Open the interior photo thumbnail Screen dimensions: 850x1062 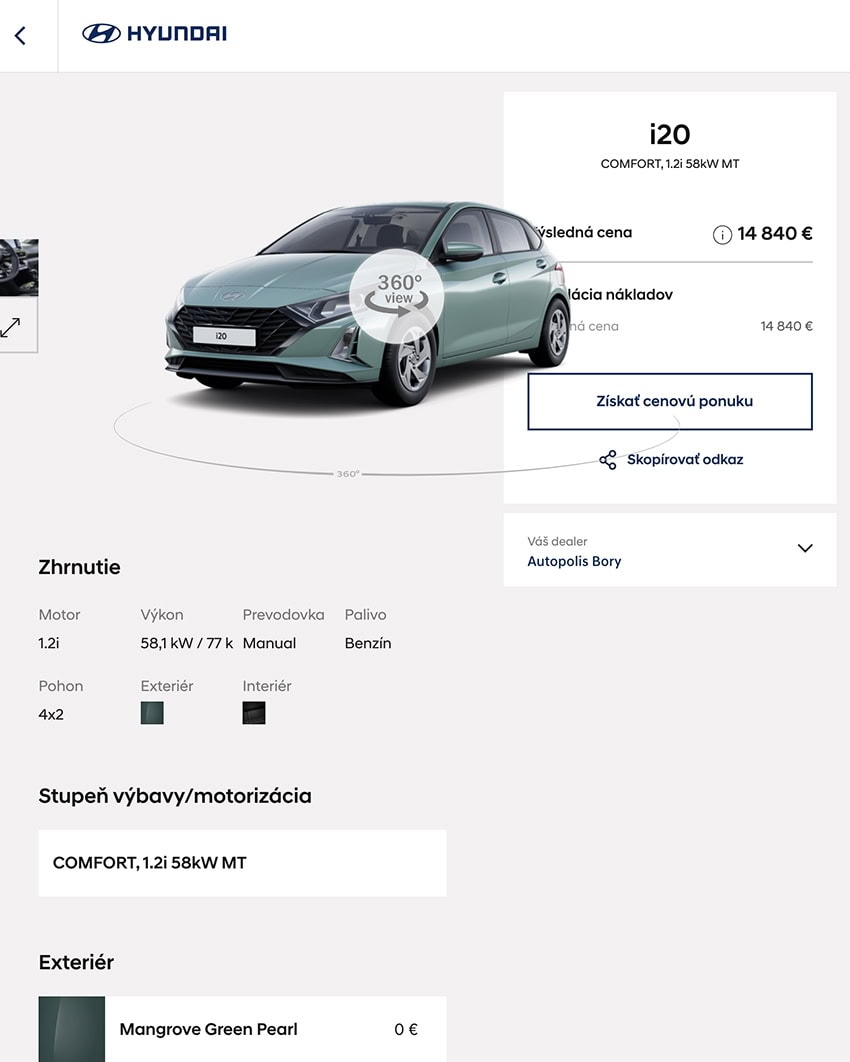click(18, 268)
